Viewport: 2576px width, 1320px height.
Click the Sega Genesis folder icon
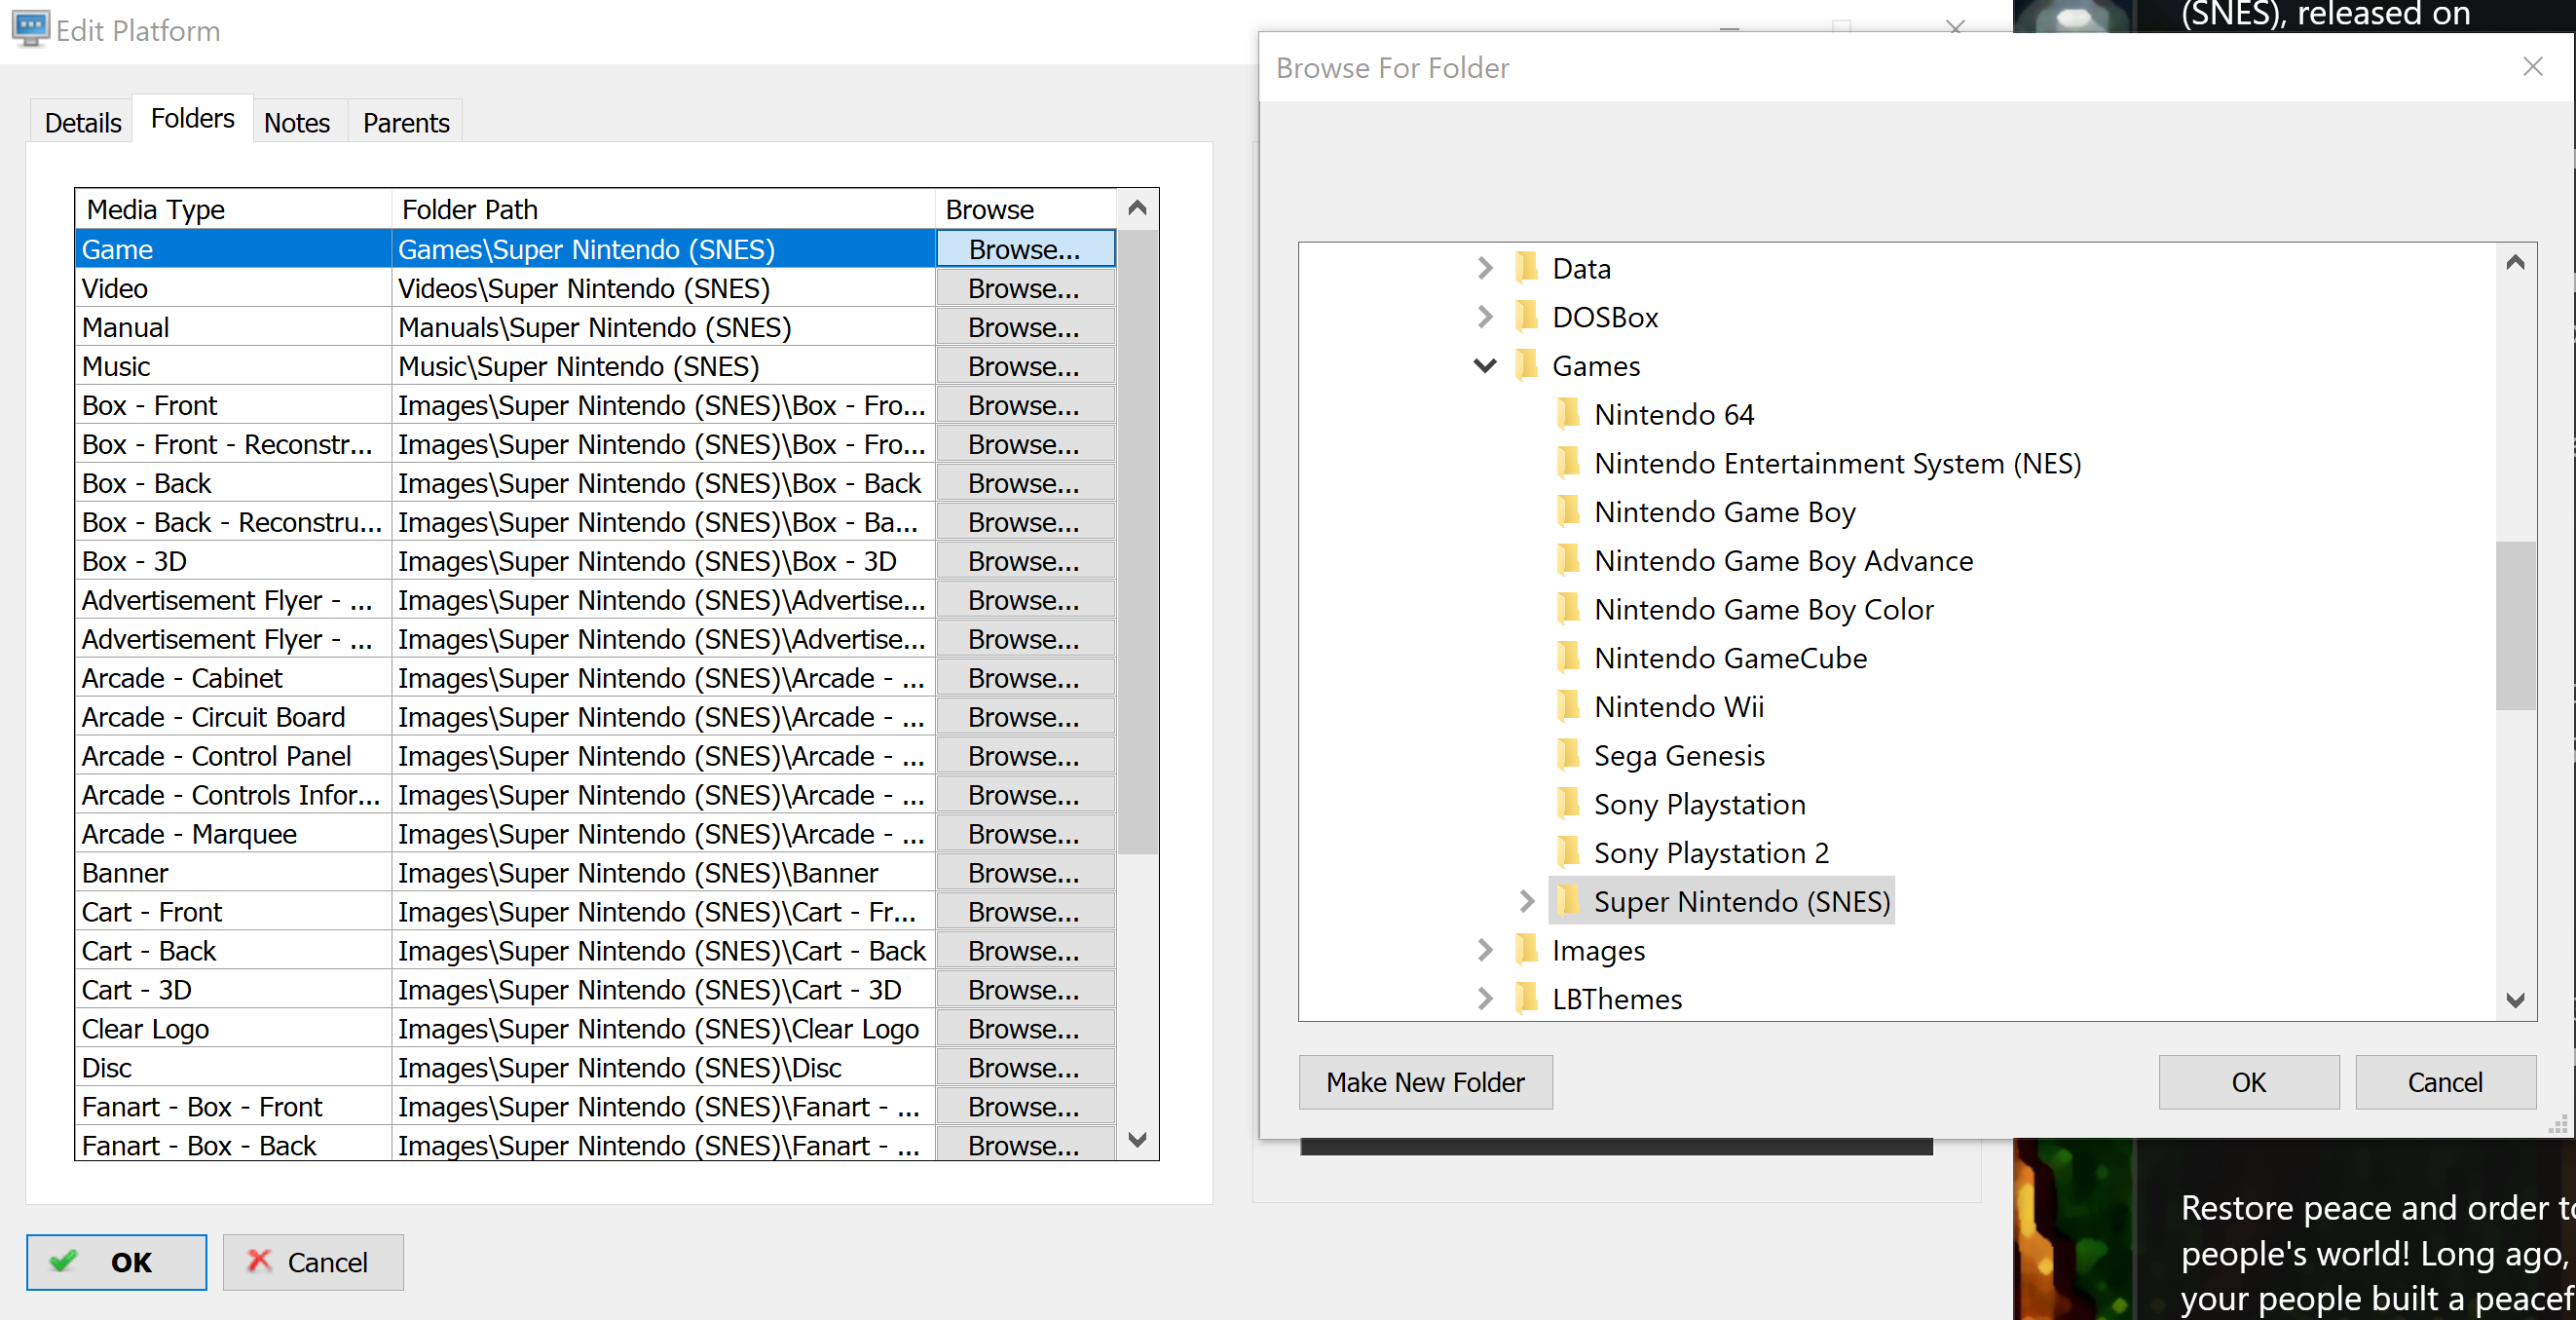1569,755
